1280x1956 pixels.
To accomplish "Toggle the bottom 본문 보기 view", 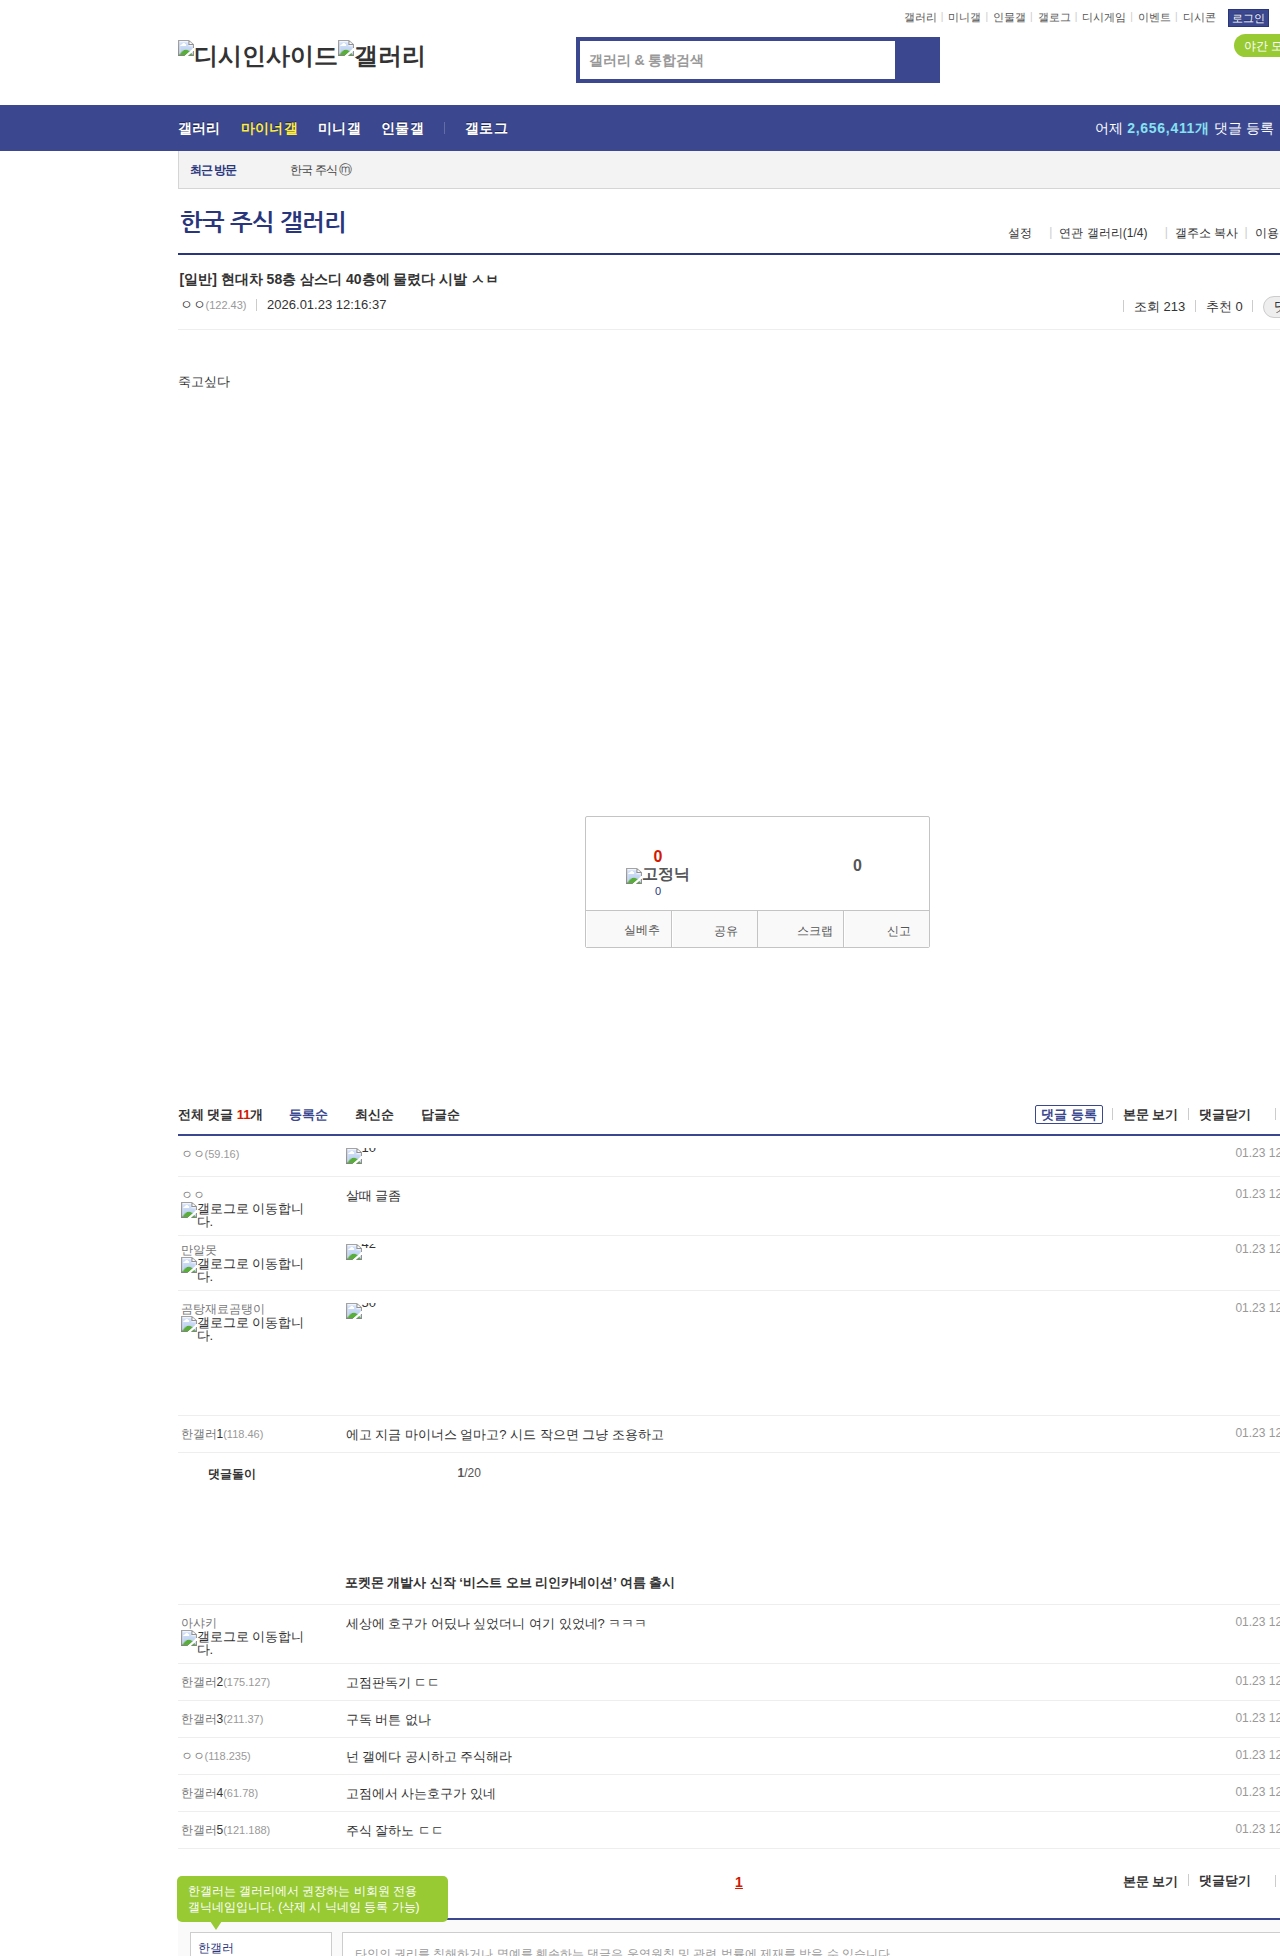I will [1150, 1882].
